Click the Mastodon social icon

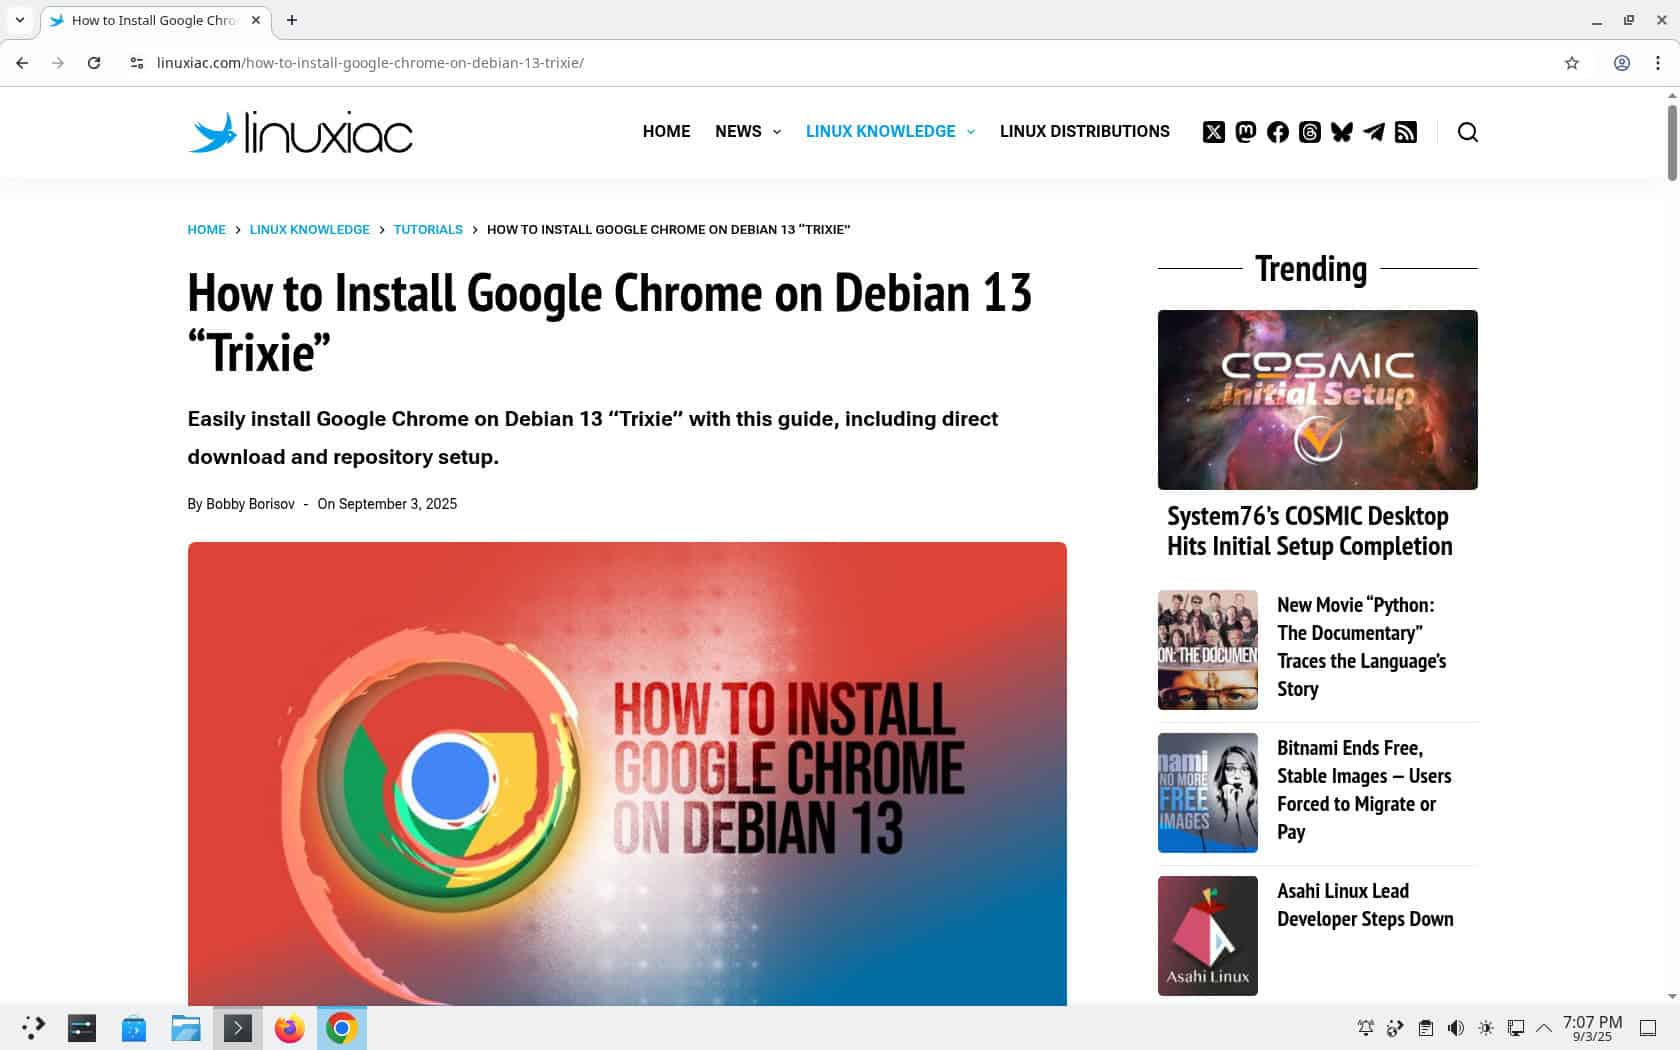(1245, 131)
